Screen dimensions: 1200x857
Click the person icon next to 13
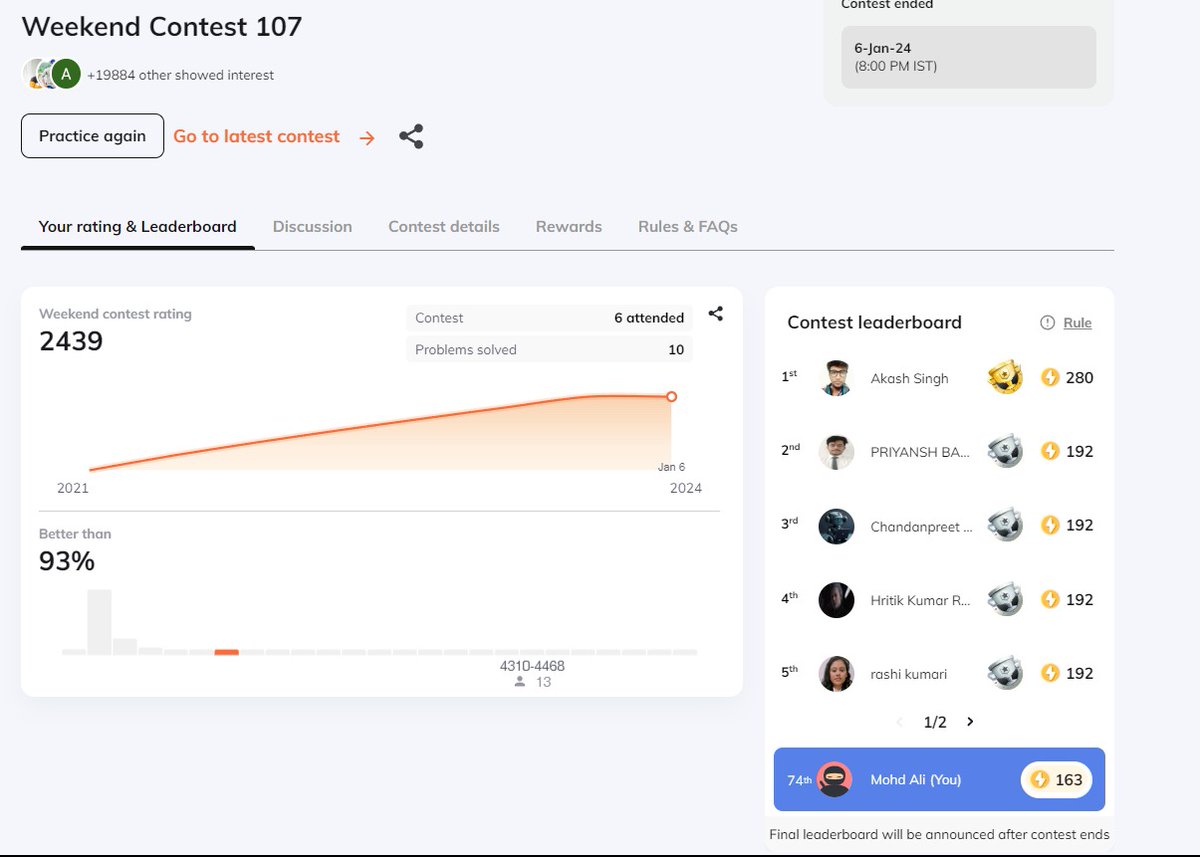[x=519, y=682]
